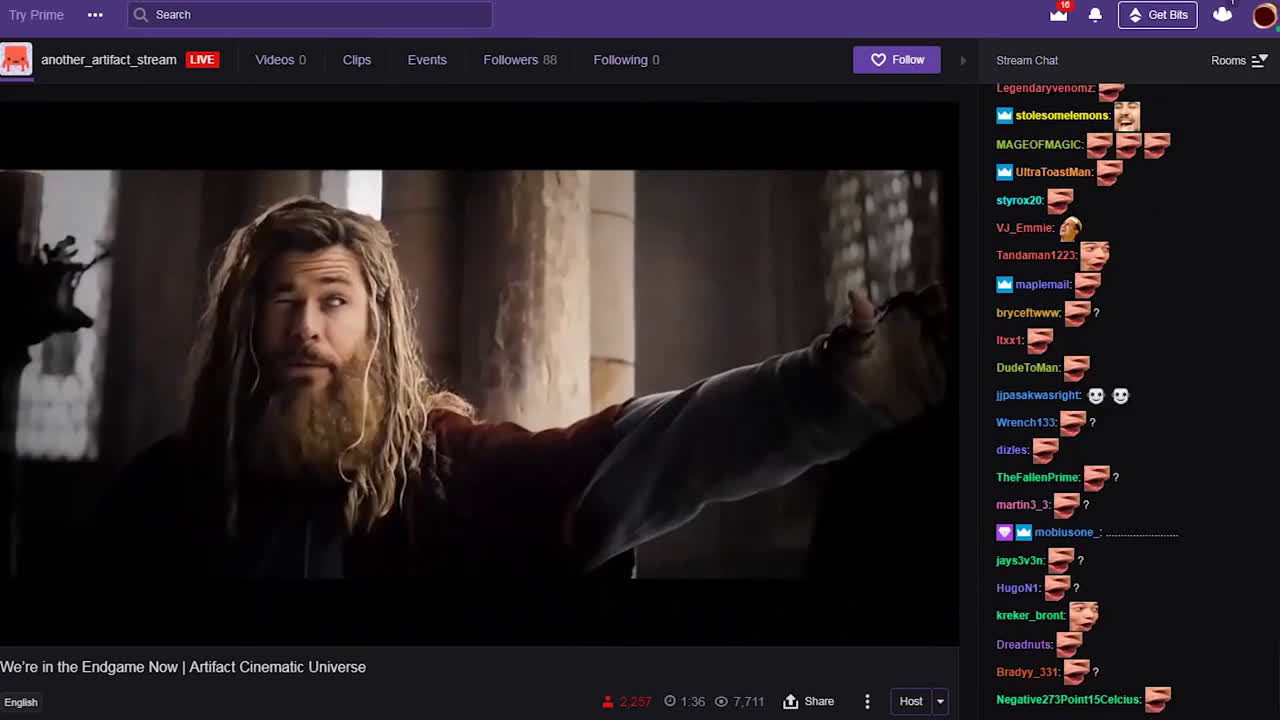Click the another_artifact_stream channel avatar
Screen dimensions: 1280x720
pos(16,60)
